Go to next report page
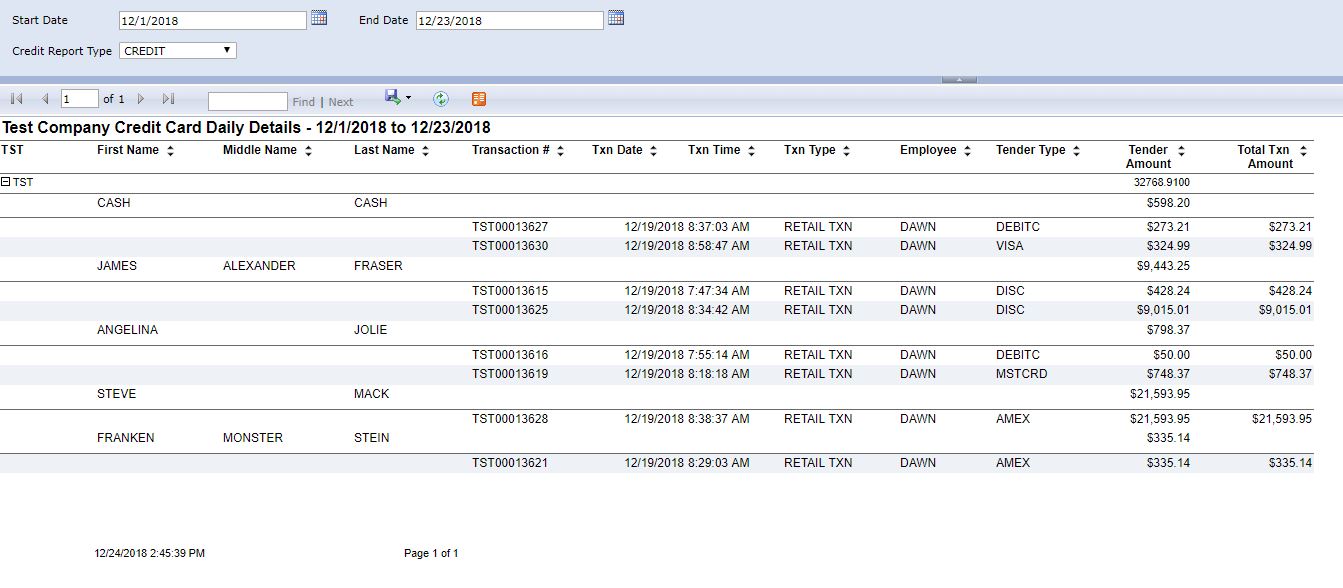 tap(141, 99)
